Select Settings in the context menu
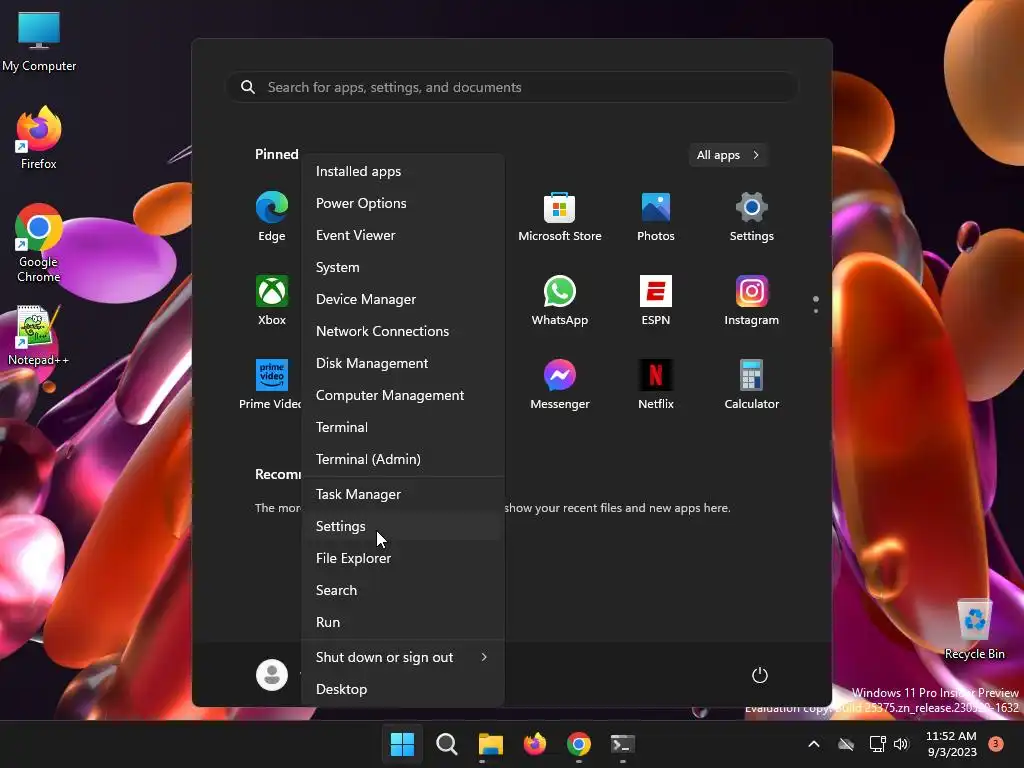 point(402,526)
